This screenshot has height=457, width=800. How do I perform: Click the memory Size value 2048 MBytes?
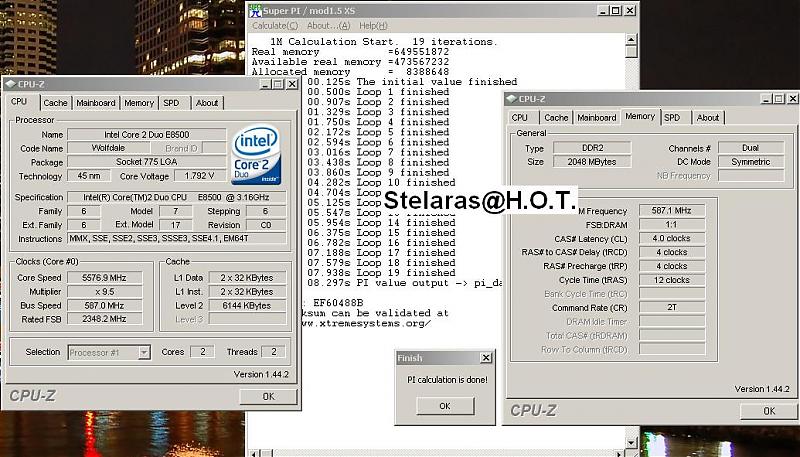click(592, 162)
